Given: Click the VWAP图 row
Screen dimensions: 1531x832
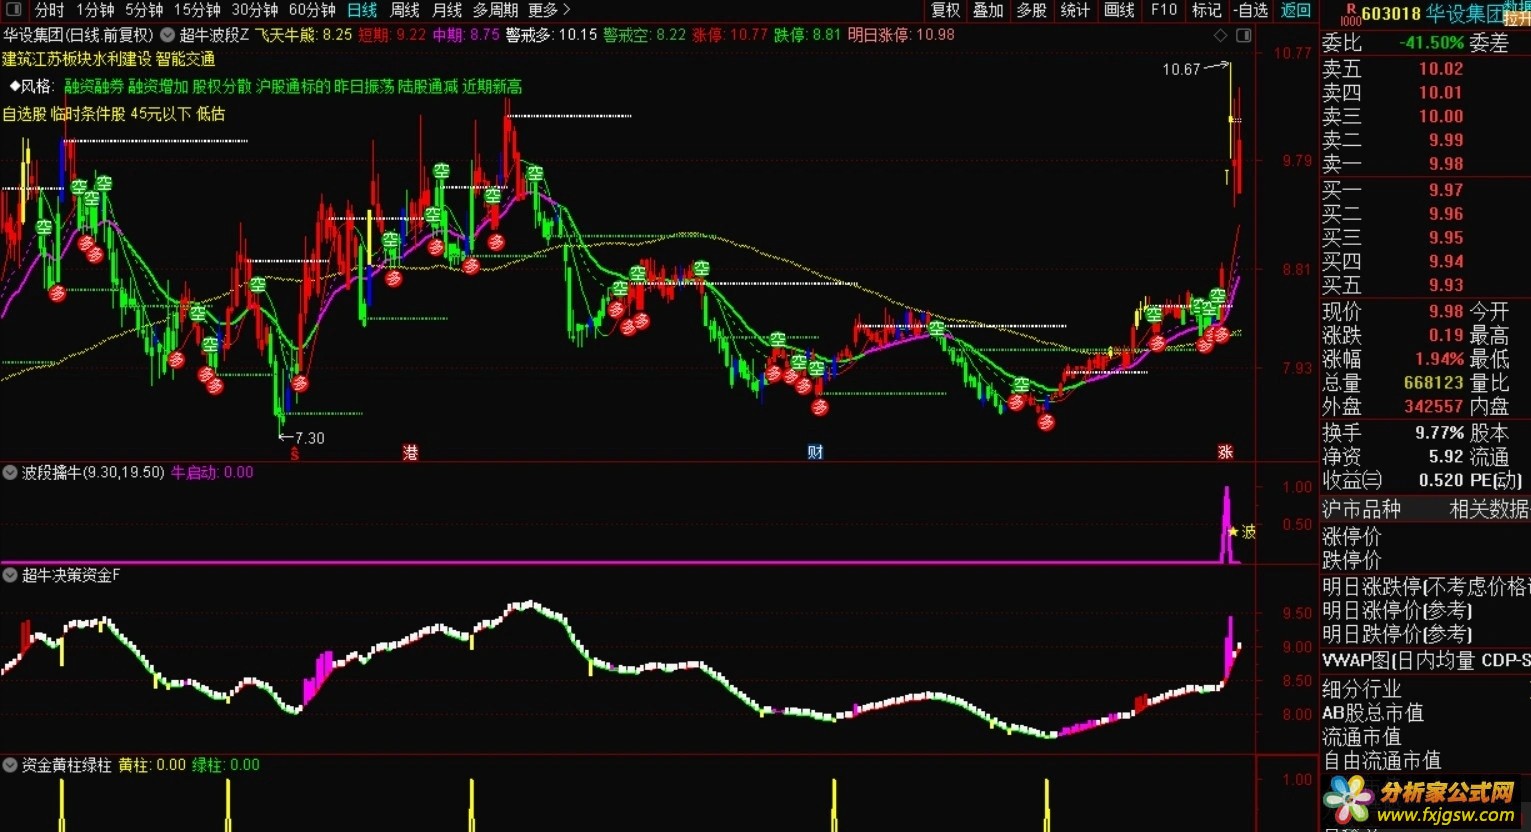Looking at the screenshot, I should 1426,660.
